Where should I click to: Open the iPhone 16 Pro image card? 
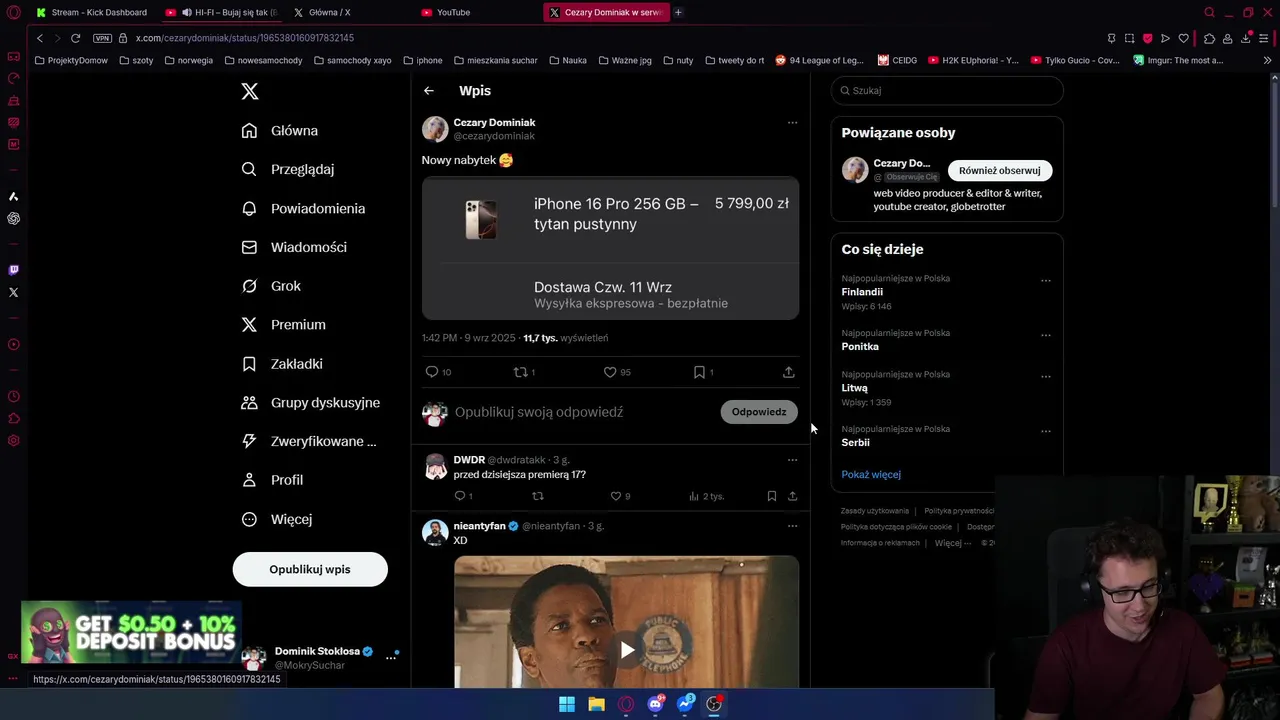click(x=610, y=249)
